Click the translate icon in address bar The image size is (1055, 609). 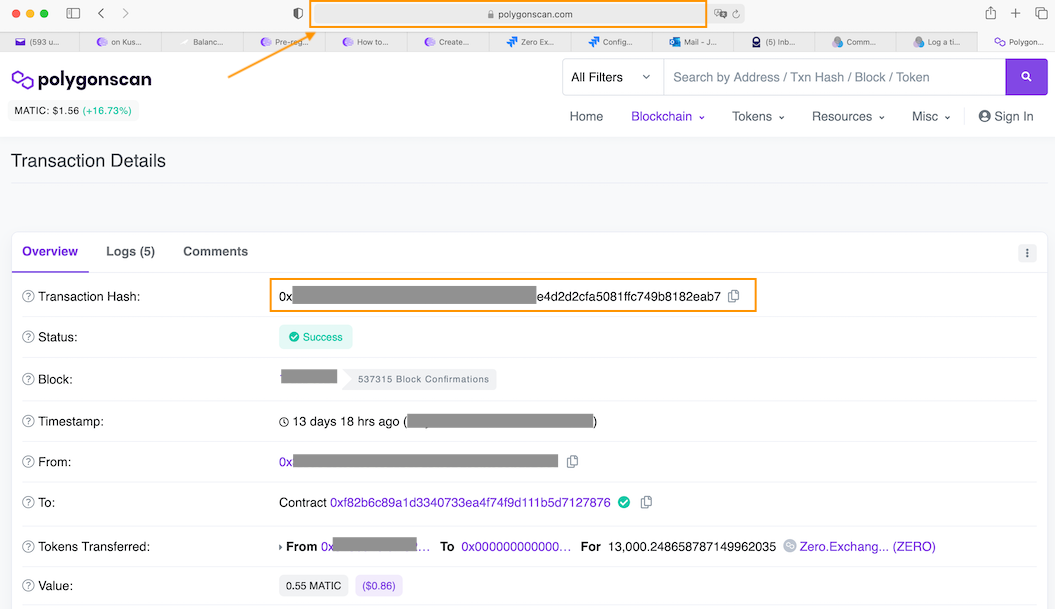click(720, 13)
